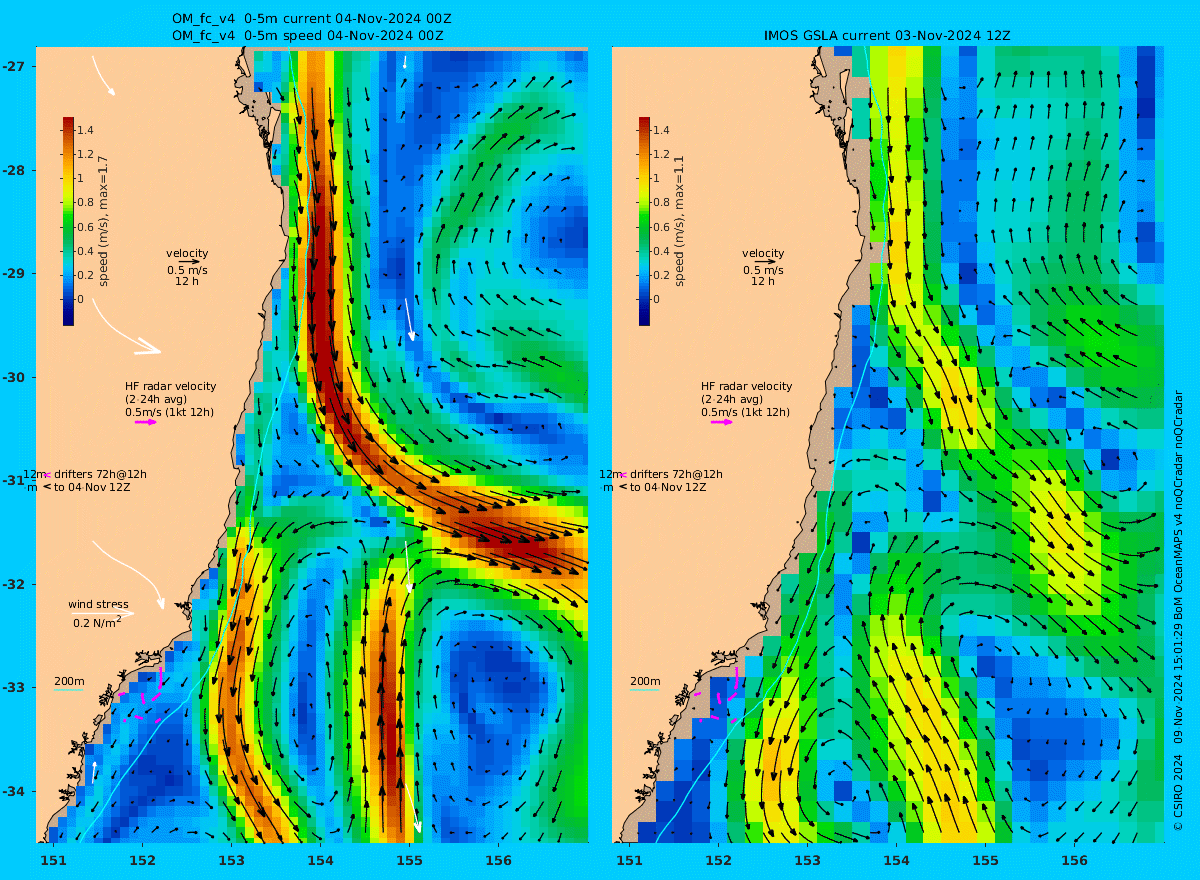Click the 200m contour line sample in left map
1200x880 pixels.
(x=68, y=690)
